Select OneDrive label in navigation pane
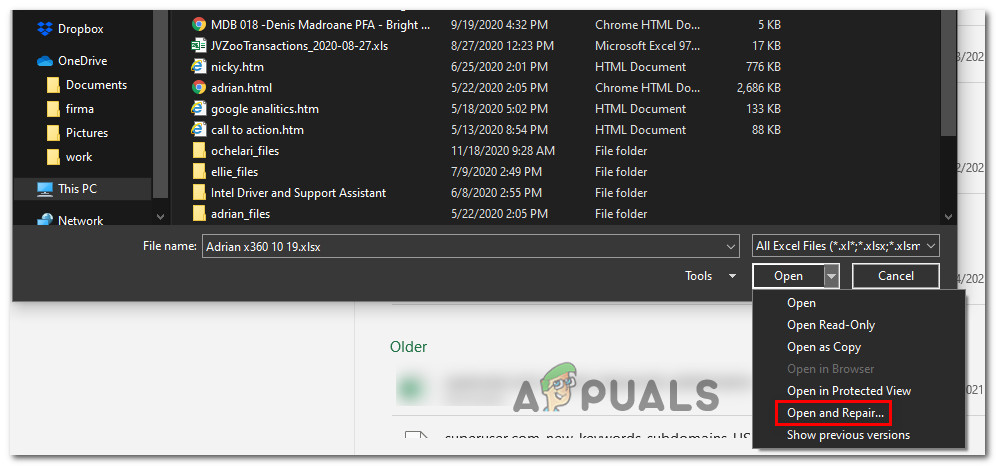The height and width of the screenshot is (466, 996). point(83,61)
